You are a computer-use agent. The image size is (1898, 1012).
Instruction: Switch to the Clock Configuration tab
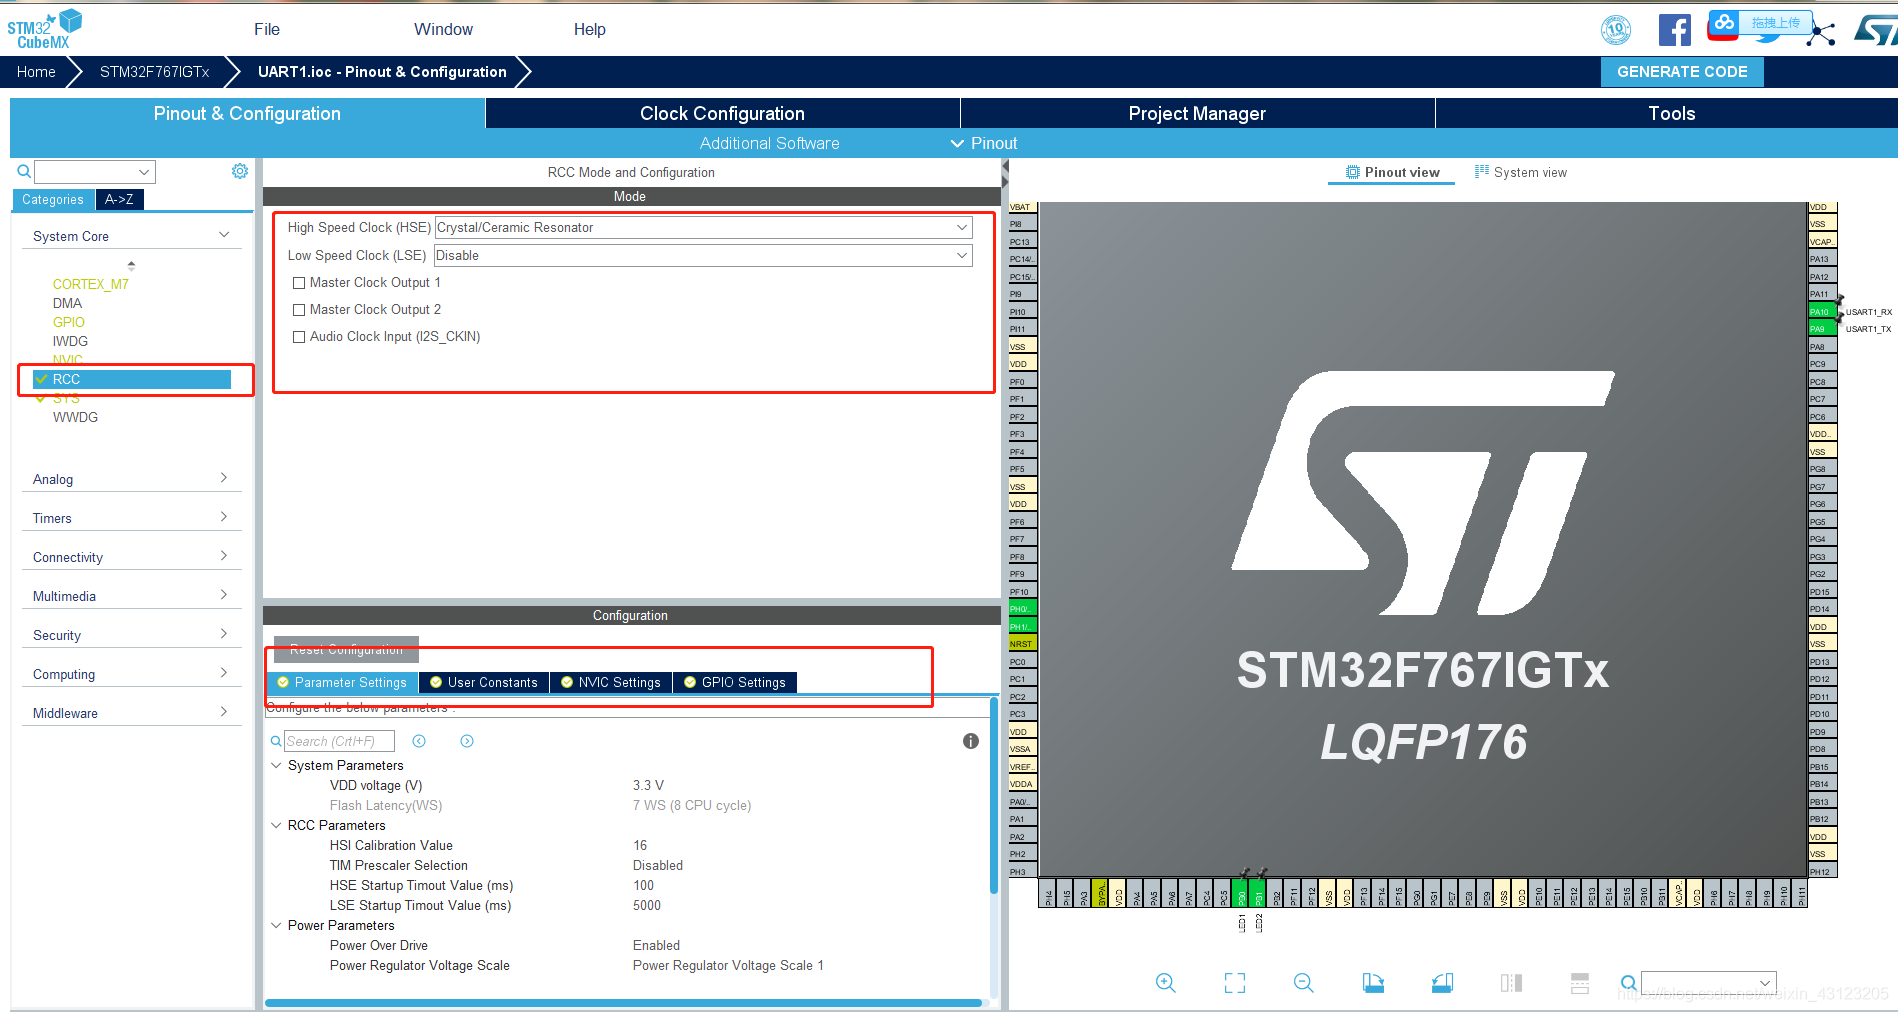(x=722, y=113)
